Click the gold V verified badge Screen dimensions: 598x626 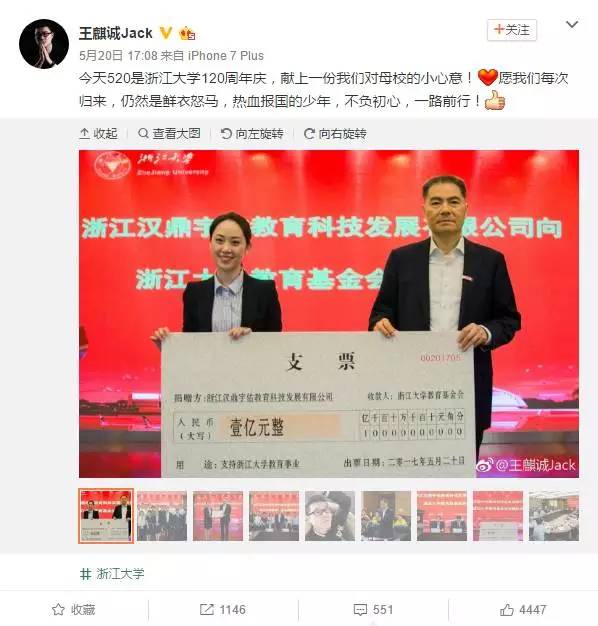[x=166, y=33]
